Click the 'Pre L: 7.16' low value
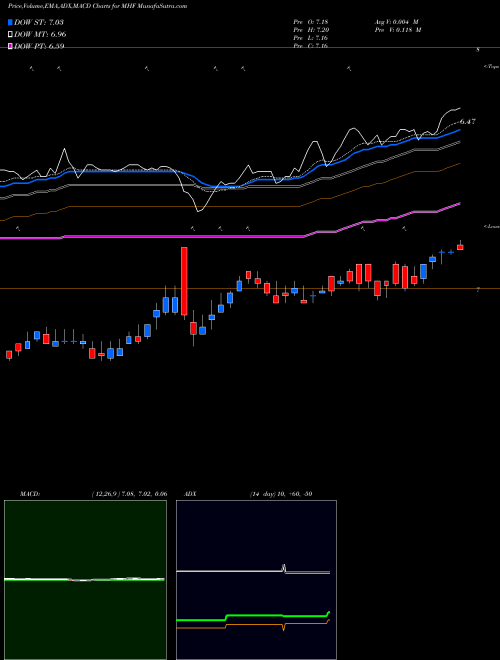 pos(311,38)
